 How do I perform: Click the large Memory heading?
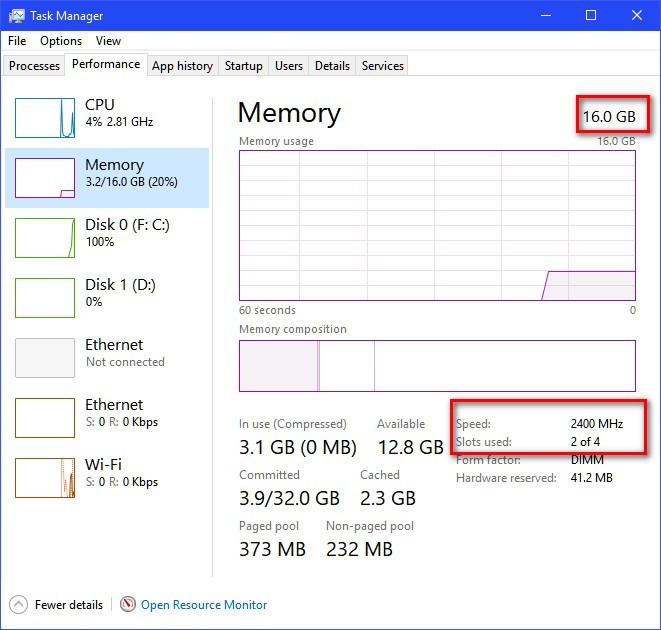289,113
